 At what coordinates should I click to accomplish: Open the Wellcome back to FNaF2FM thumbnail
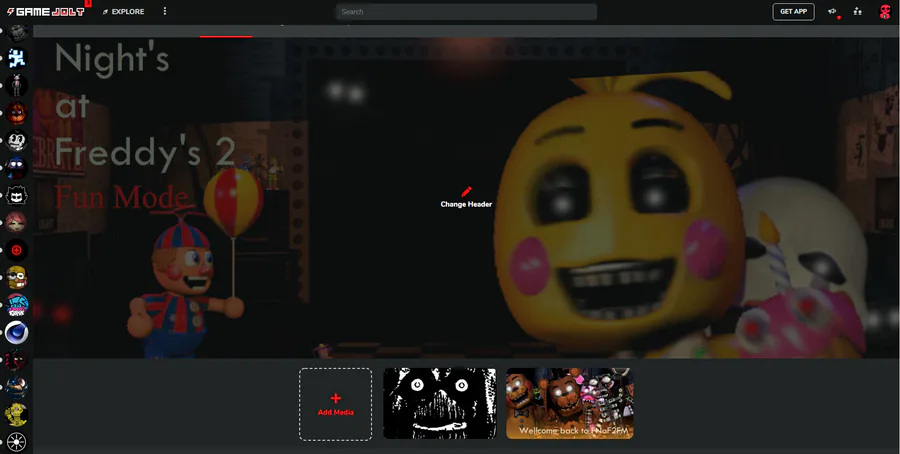(570, 403)
